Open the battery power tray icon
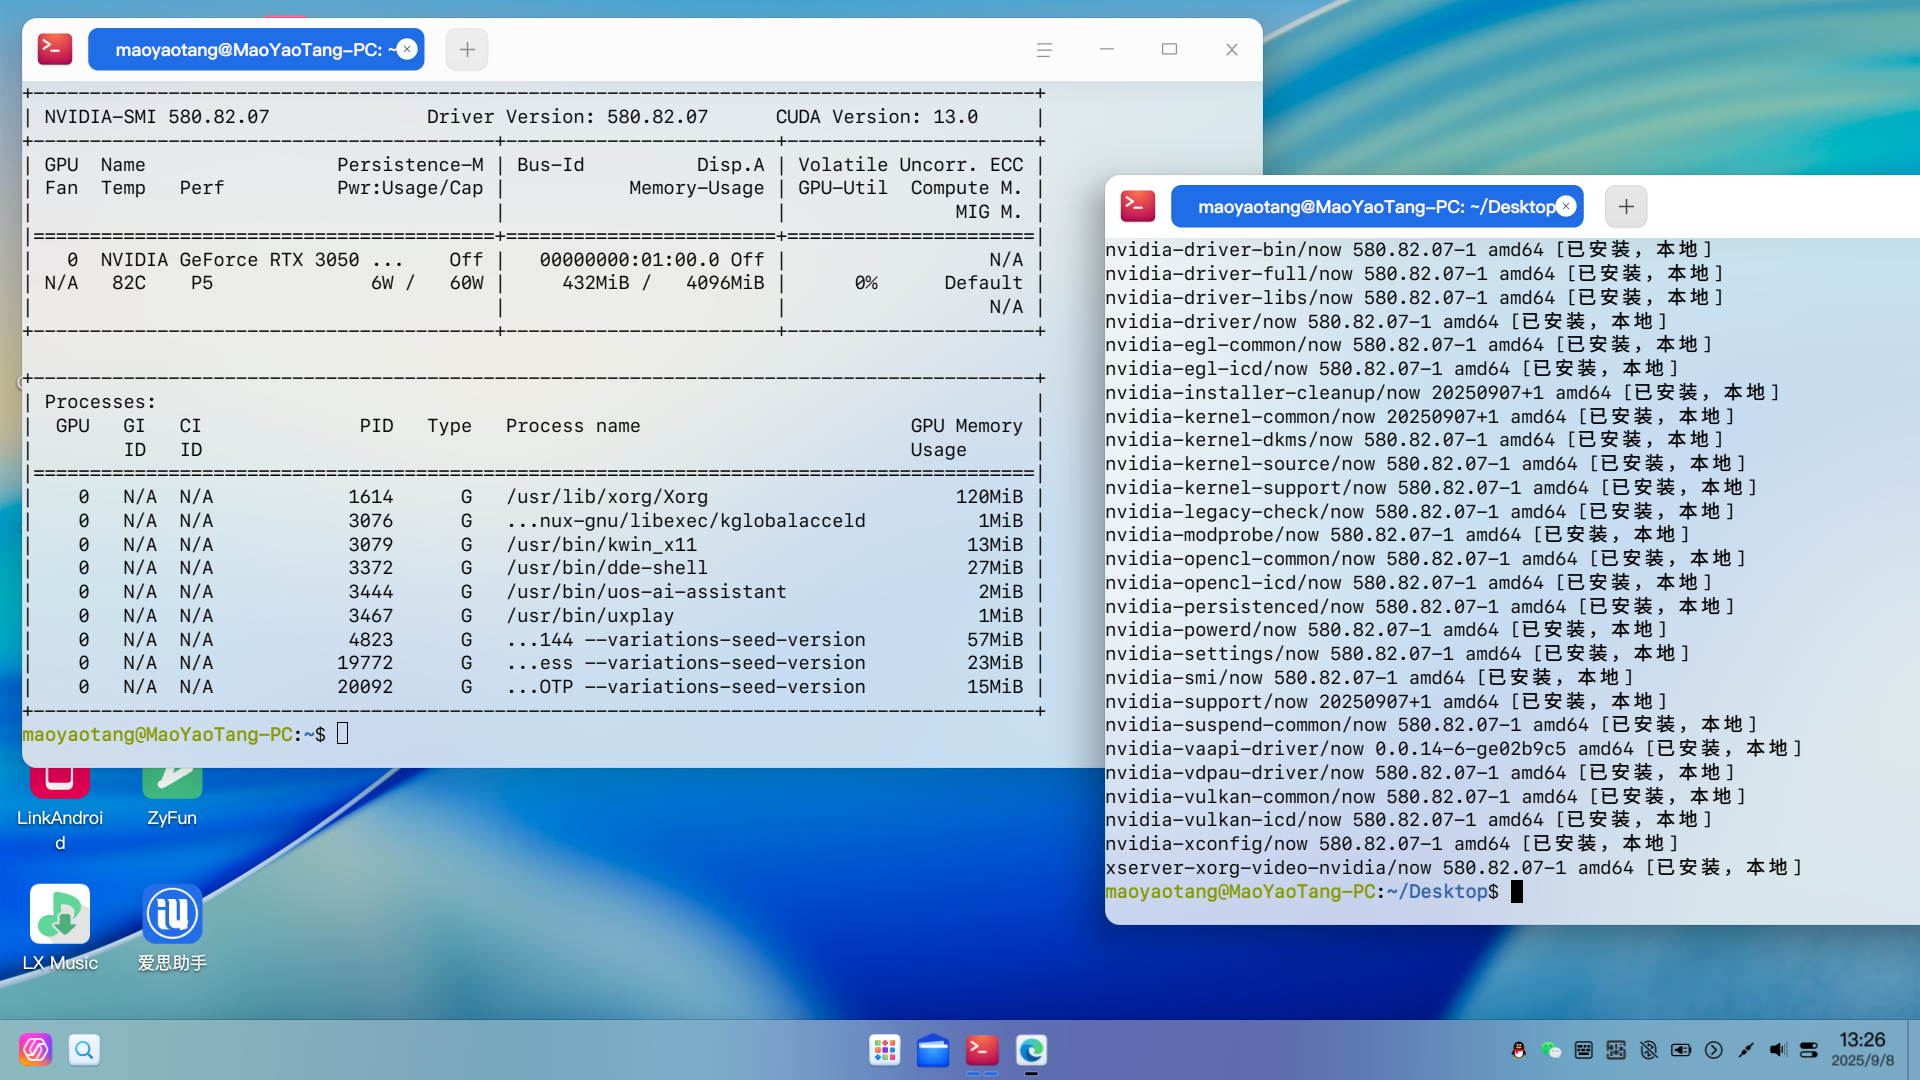Screen dimensions: 1920x1080 coord(1681,1049)
